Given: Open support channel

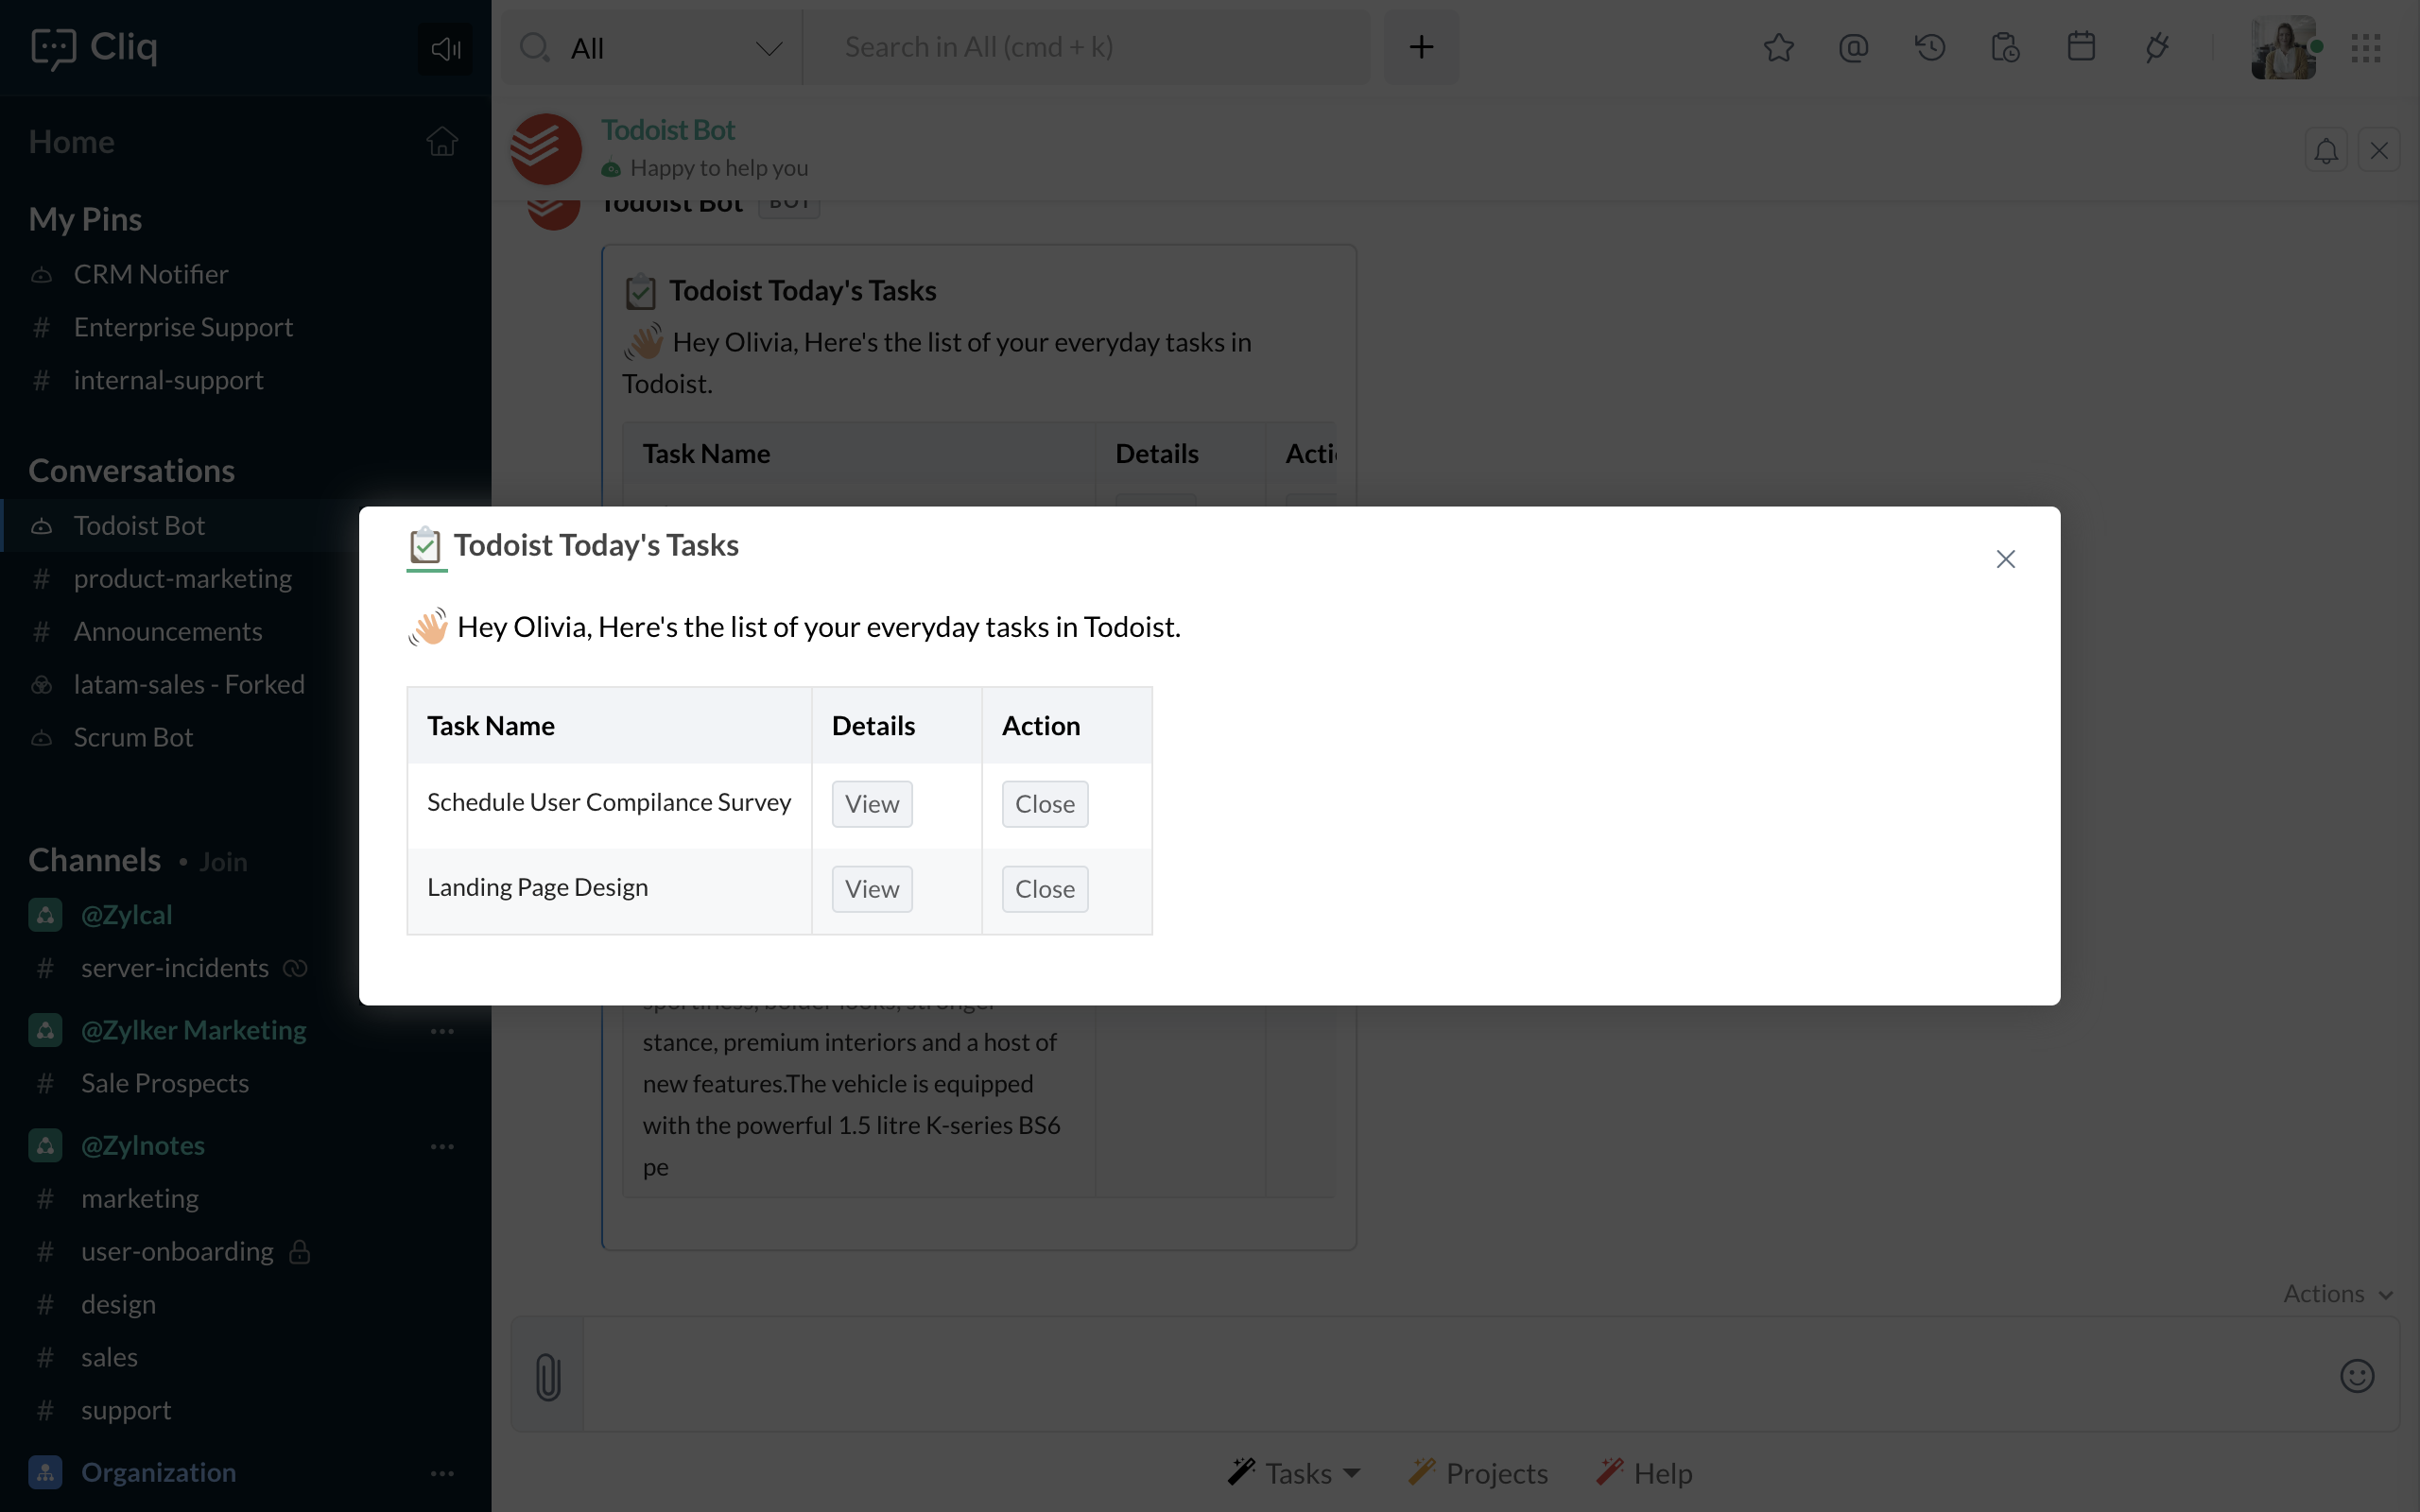Looking at the screenshot, I should pos(125,1410).
